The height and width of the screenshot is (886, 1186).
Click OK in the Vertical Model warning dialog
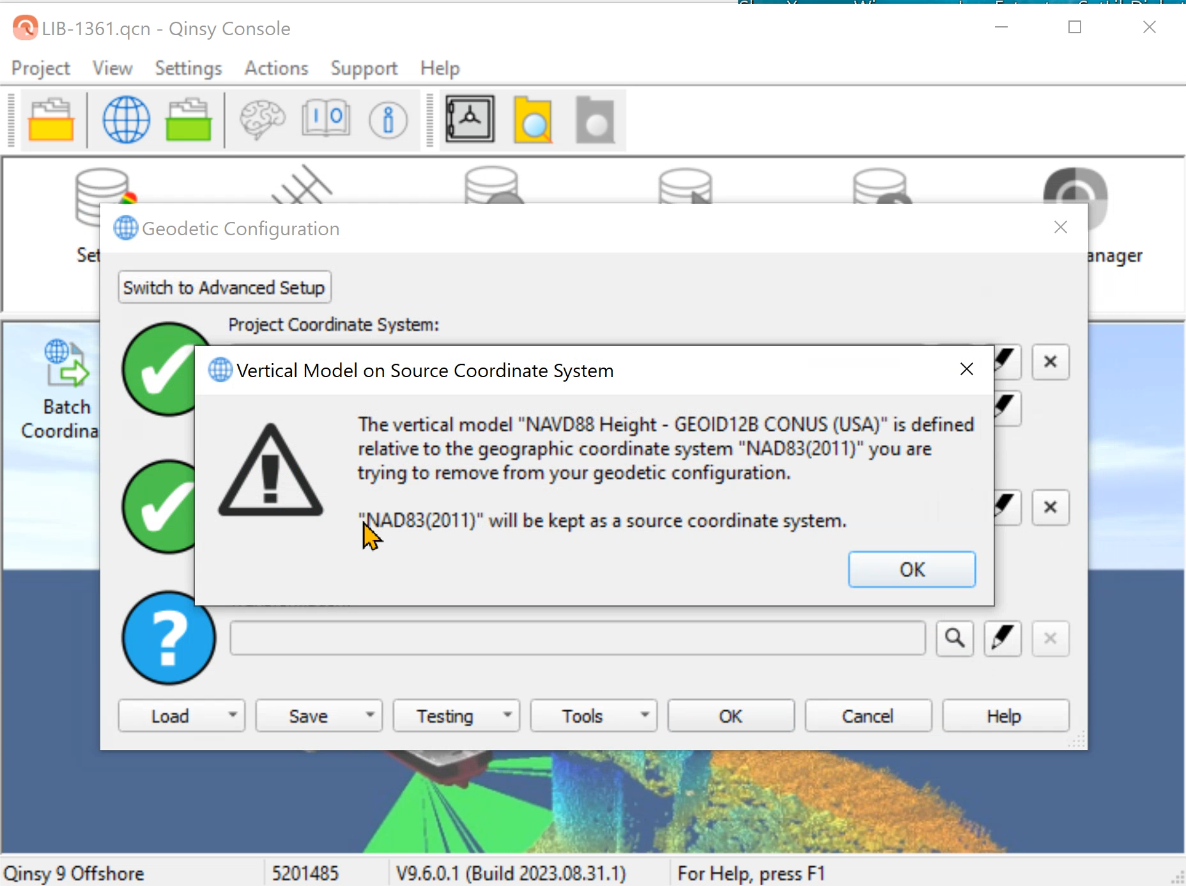tap(911, 569)
